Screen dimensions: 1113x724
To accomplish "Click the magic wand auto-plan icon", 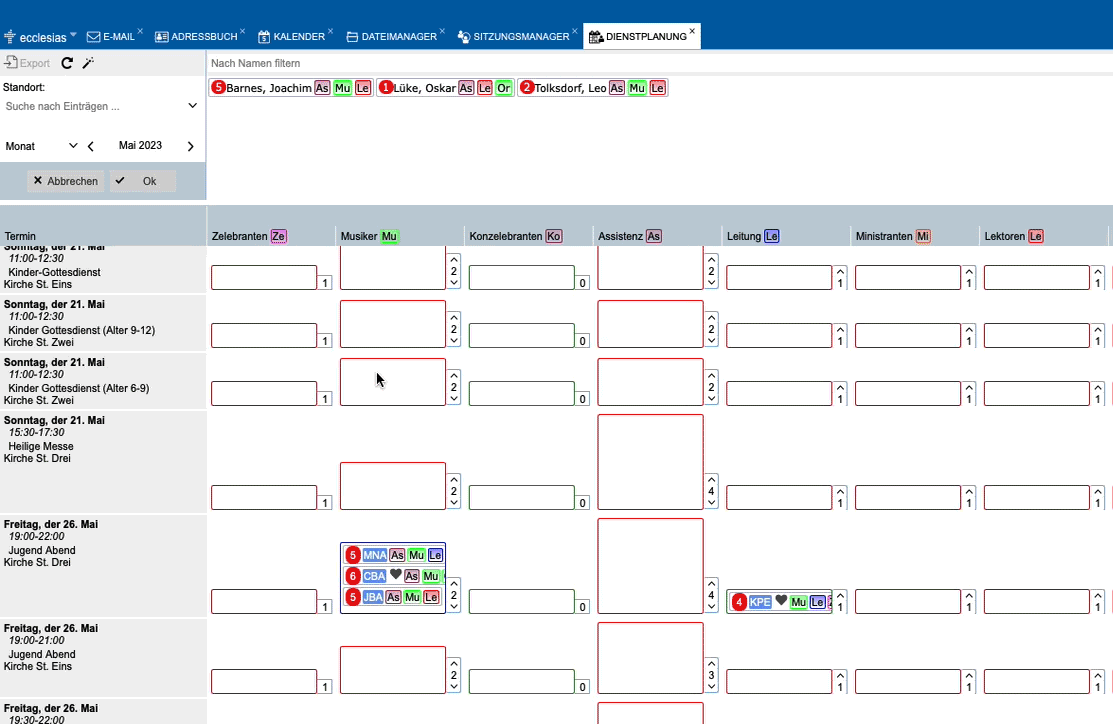I will point(88,63).
